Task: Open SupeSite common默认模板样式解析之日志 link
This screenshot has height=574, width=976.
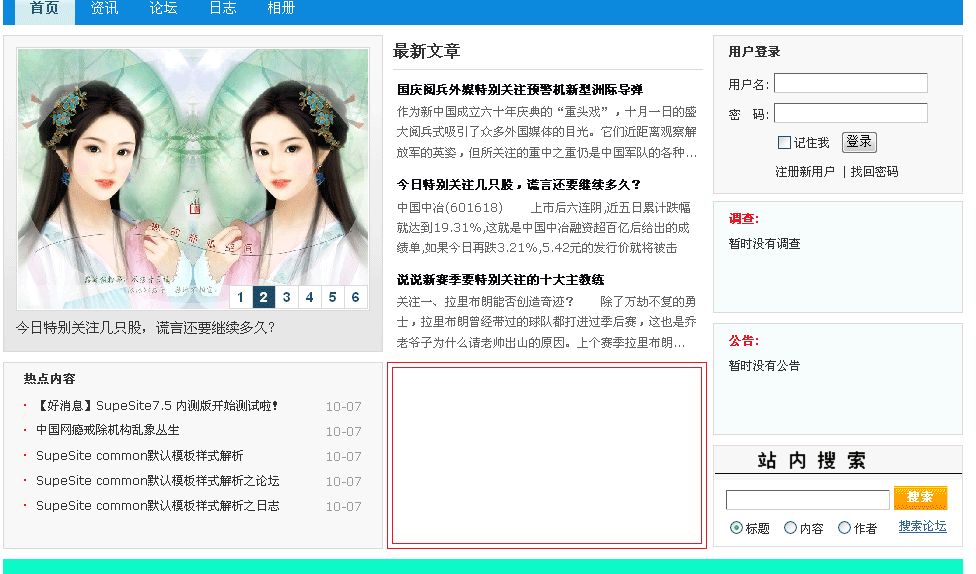Action: [x=157, y=506]
